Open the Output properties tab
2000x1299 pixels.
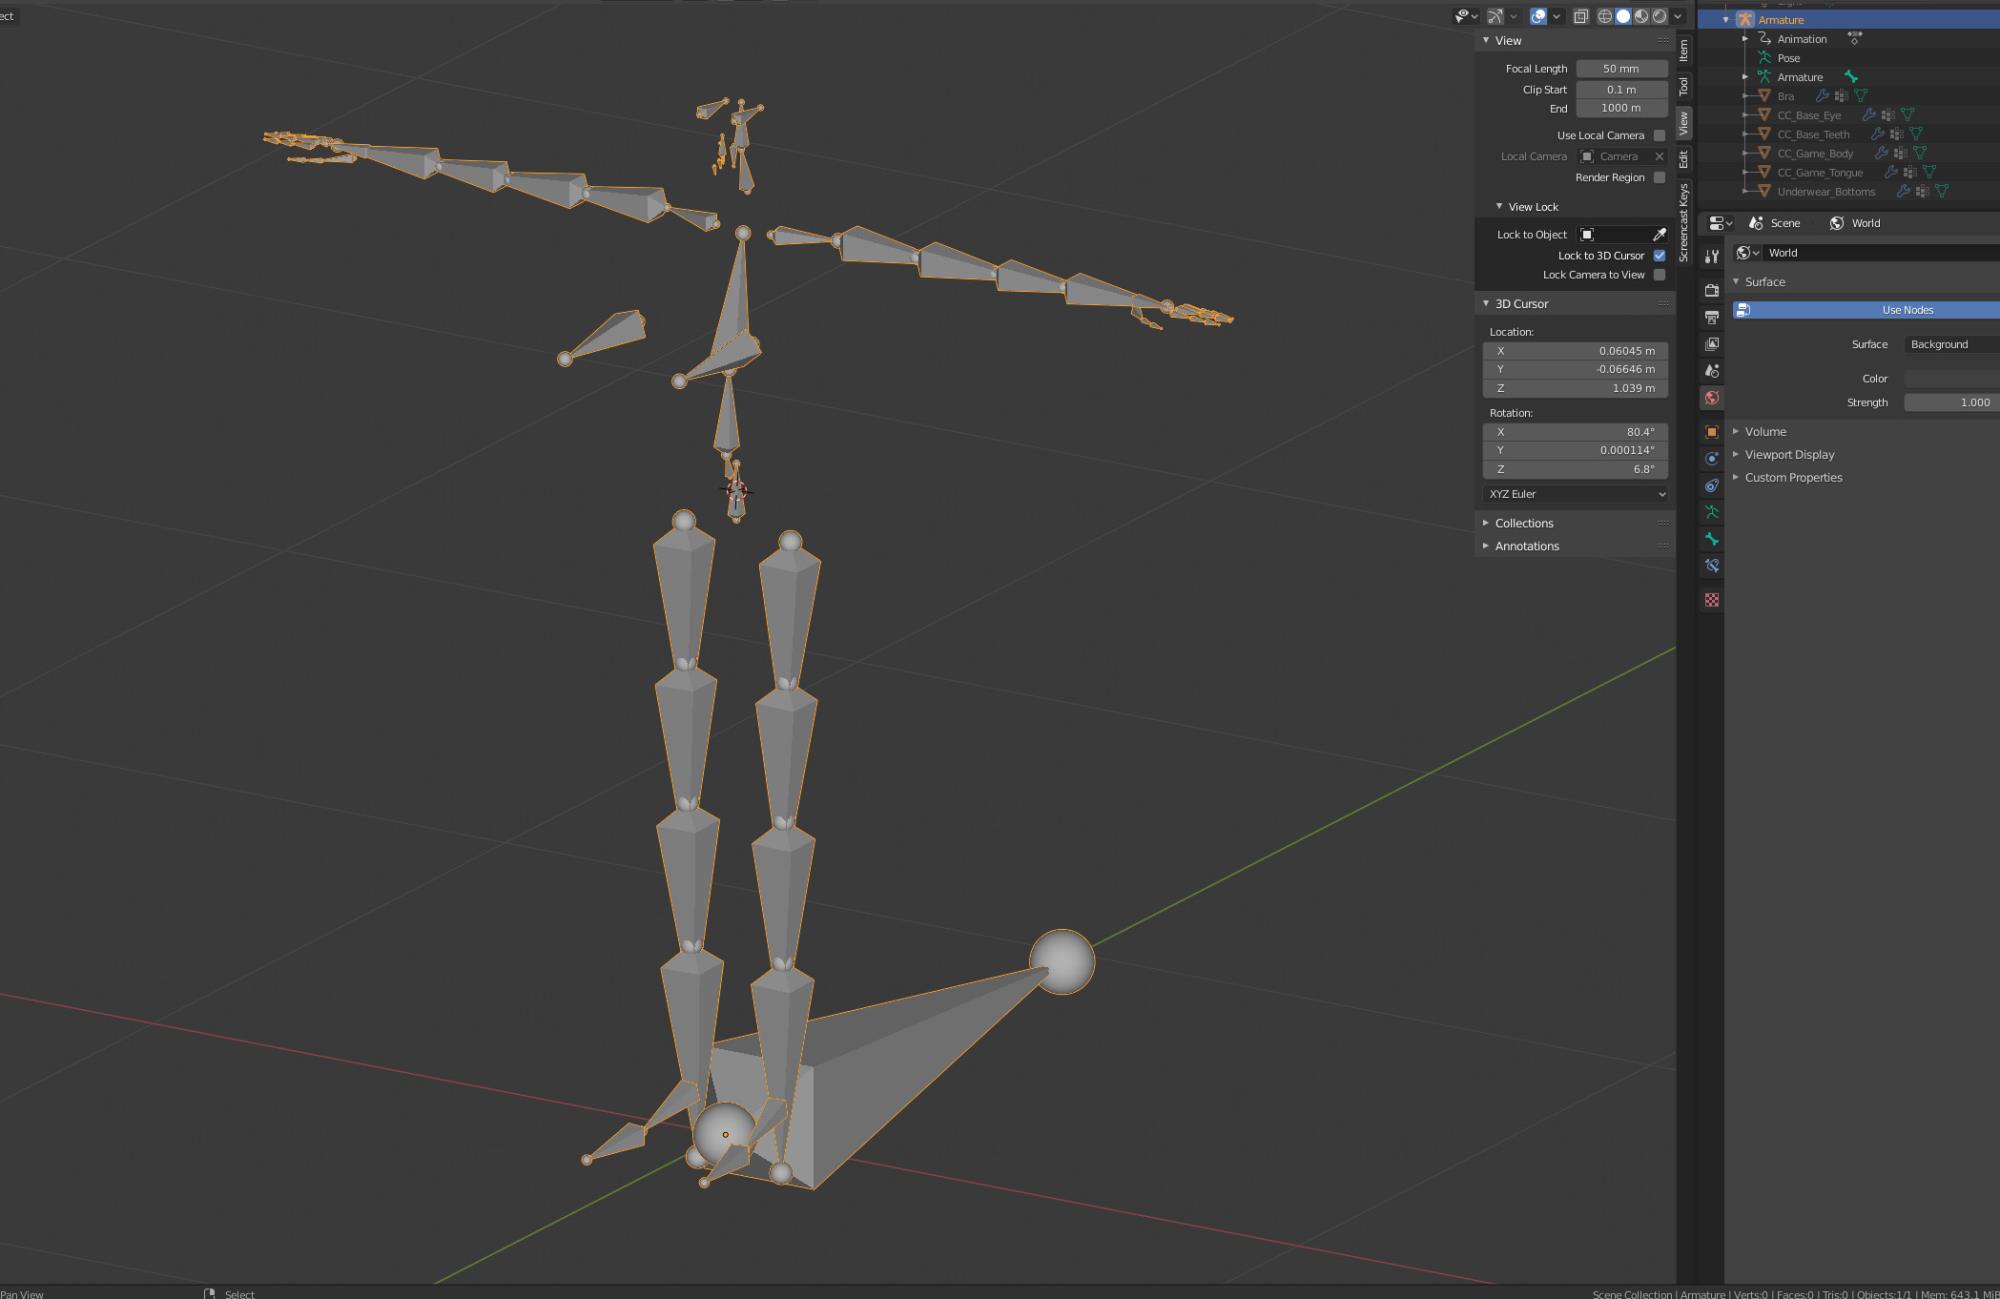click(1712, 317)
